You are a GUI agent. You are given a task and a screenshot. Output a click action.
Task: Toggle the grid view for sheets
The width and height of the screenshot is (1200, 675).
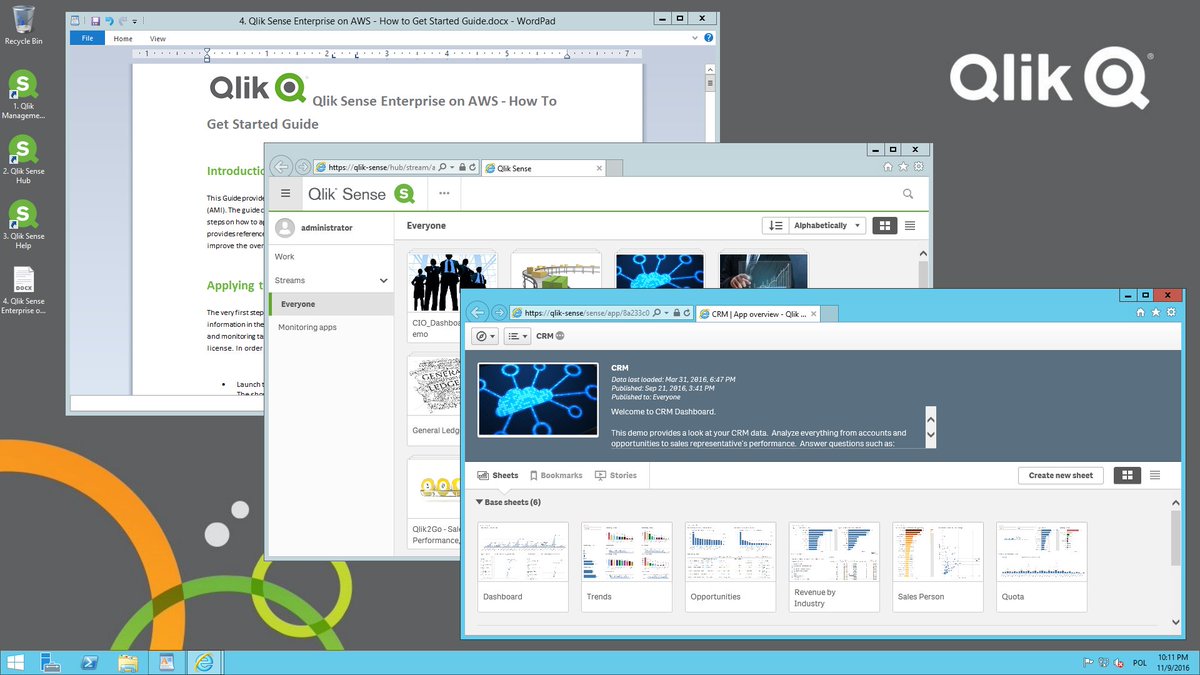tap(1127, 475)
